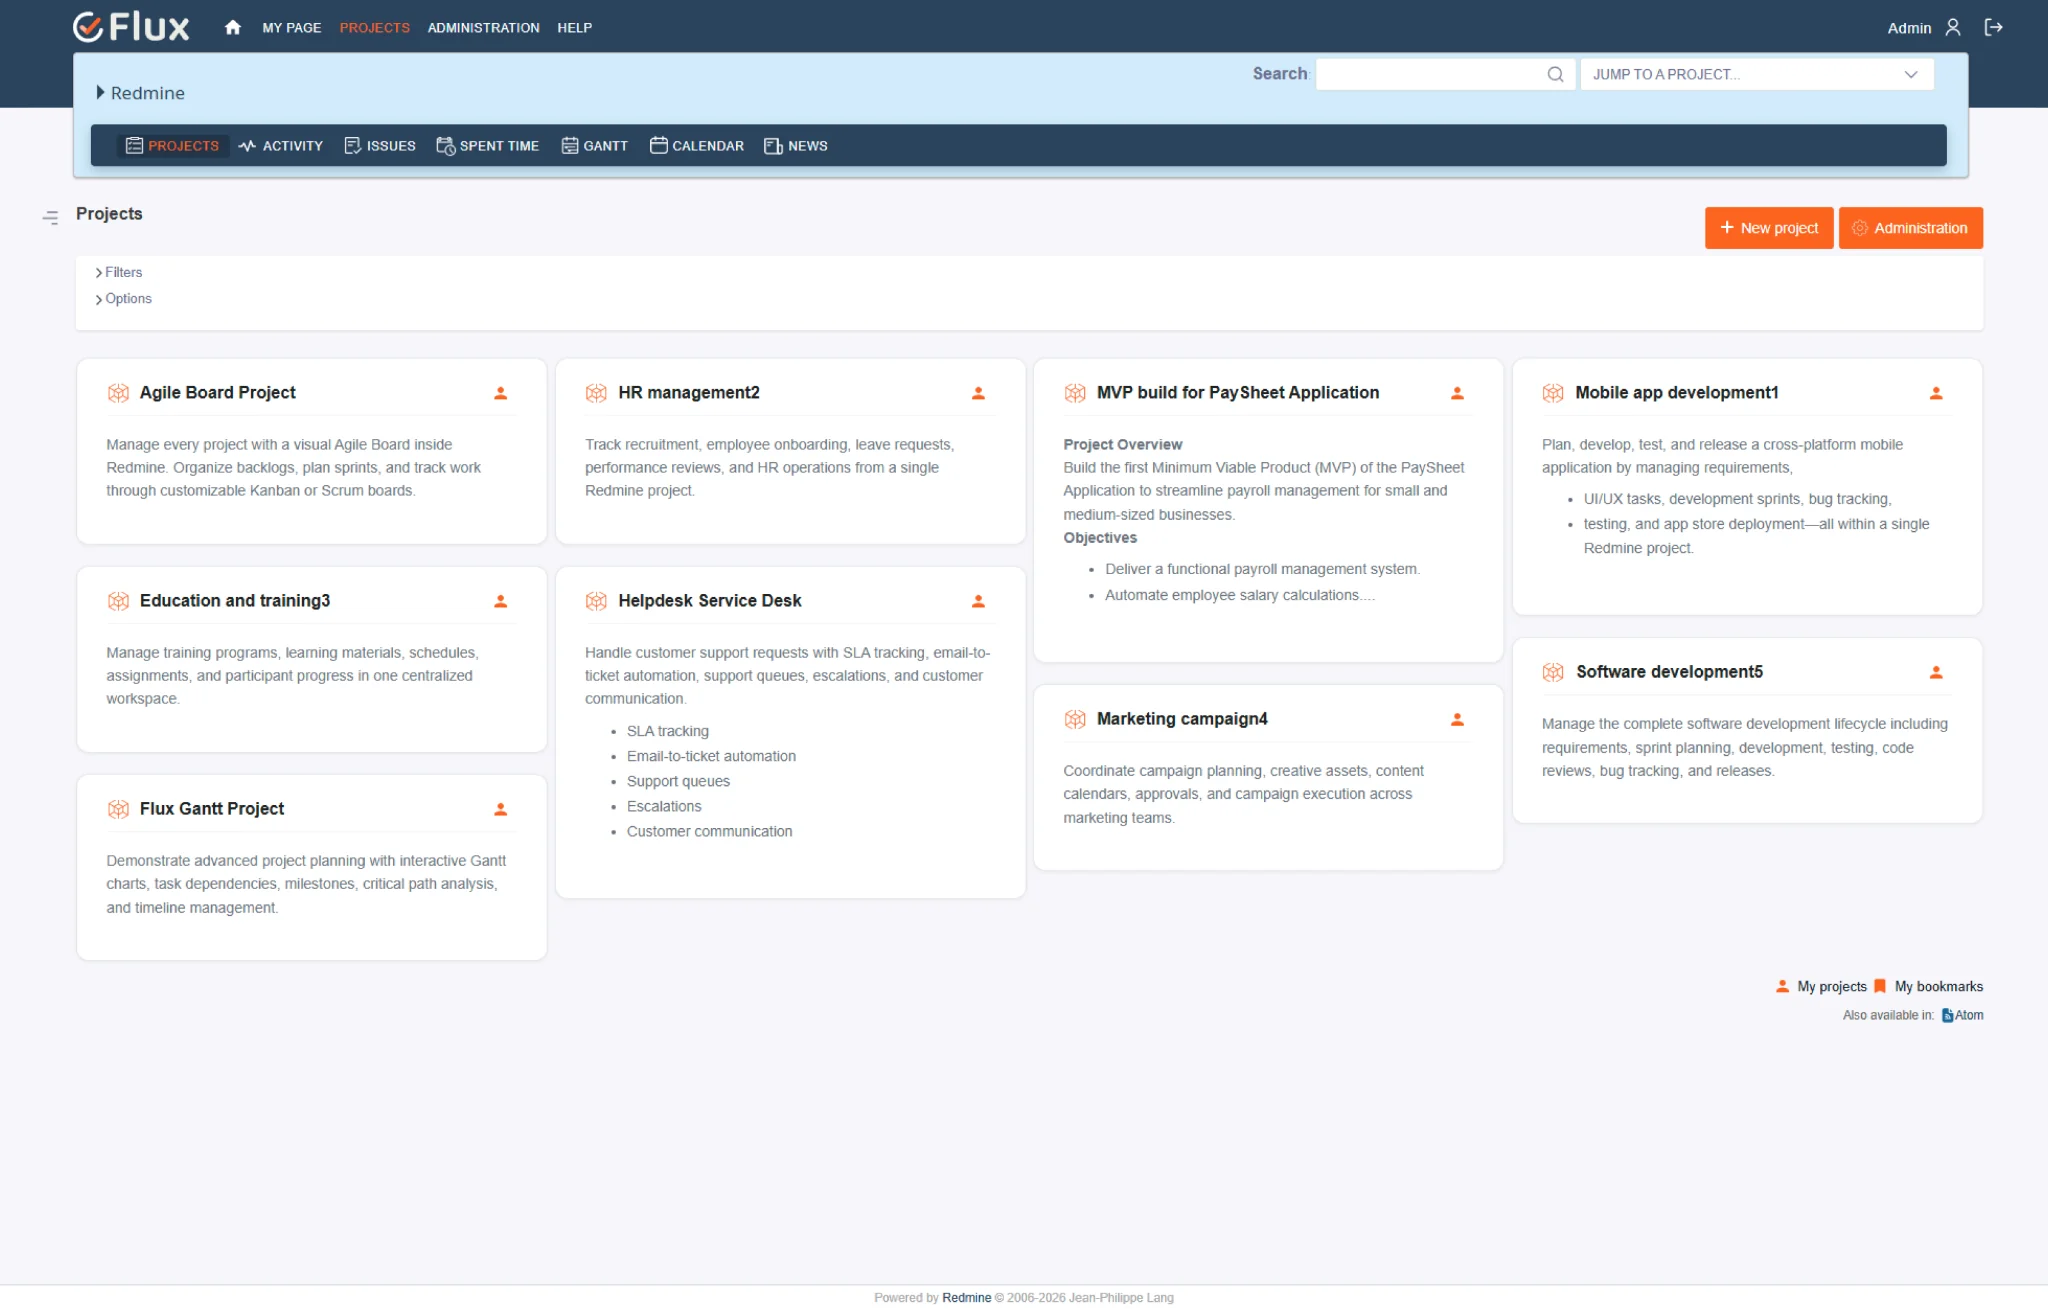This screenshot has width=2048, height=1309.
Task: Open the Jump to a project dropdown
Action: [x=1757, y=74]
